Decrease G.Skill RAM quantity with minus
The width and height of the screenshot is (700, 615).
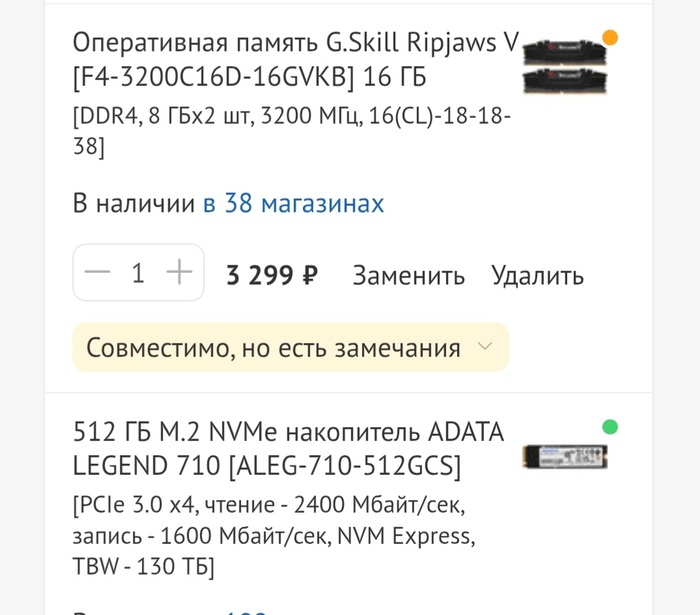[x=97, y=273]
